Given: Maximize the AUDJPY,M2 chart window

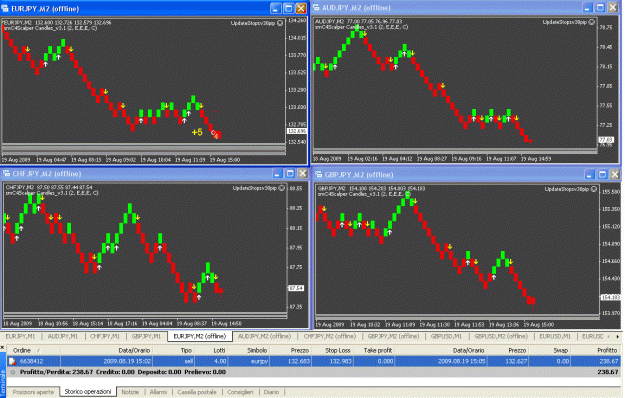Looking at the screenshot, I should 600,8.
